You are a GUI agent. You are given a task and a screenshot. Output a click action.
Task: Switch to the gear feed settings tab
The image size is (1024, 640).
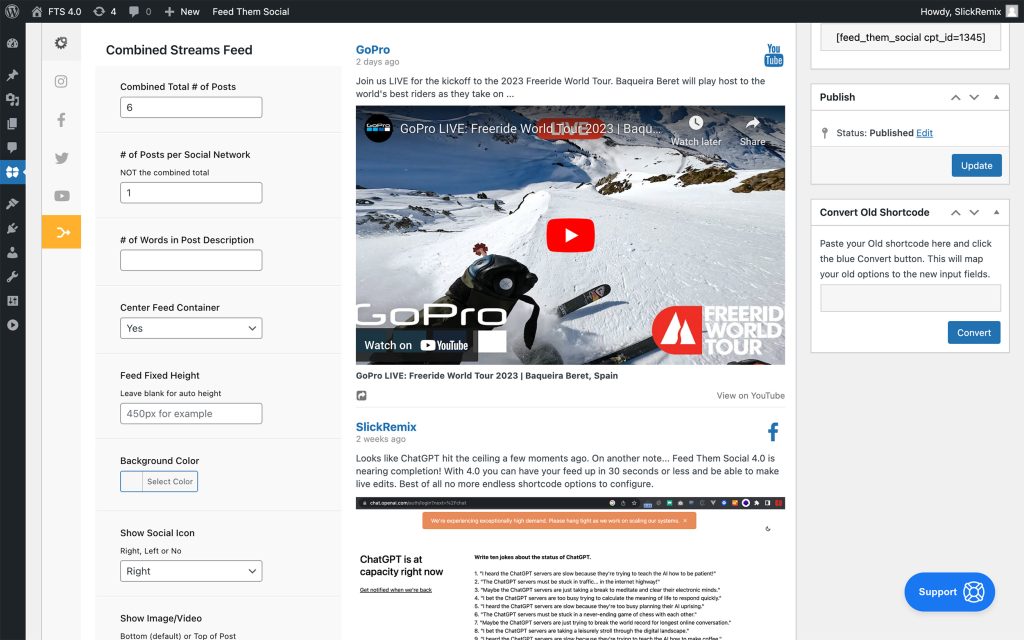point(61,43)
